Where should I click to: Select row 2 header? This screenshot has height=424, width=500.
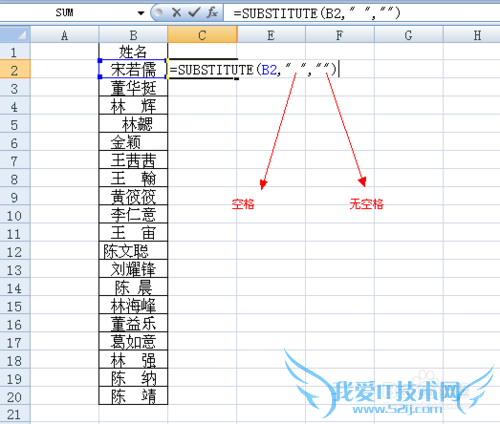pyautogui.click(x=15, y=69)
